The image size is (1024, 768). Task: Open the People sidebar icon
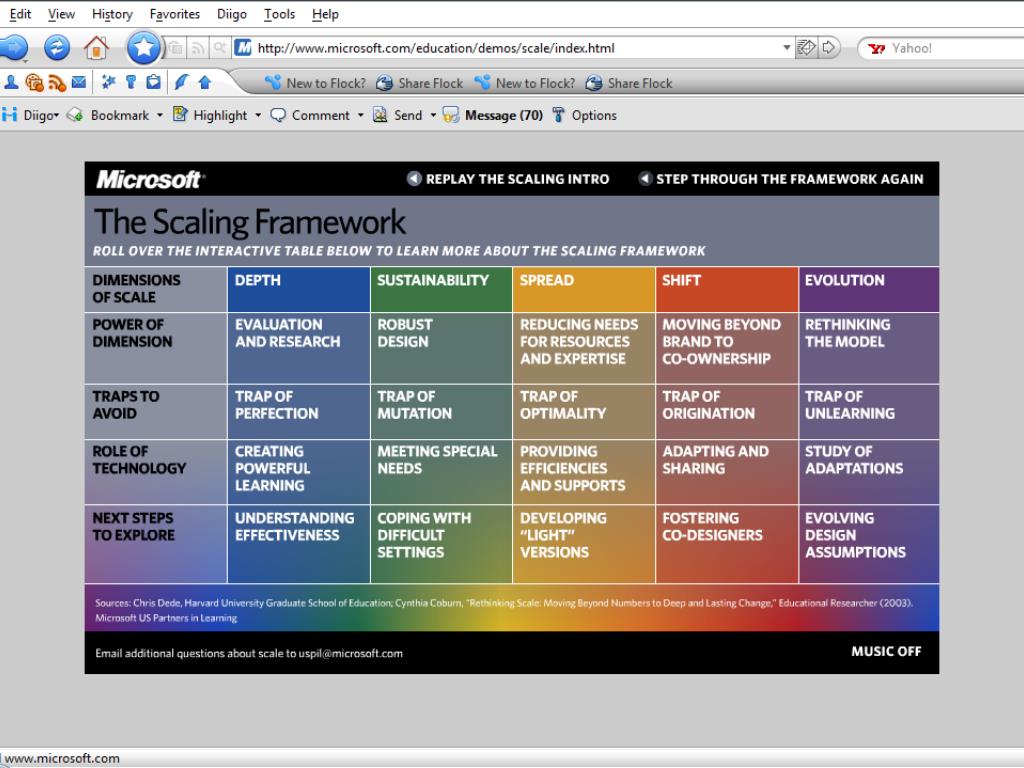(x=11, y=82)
